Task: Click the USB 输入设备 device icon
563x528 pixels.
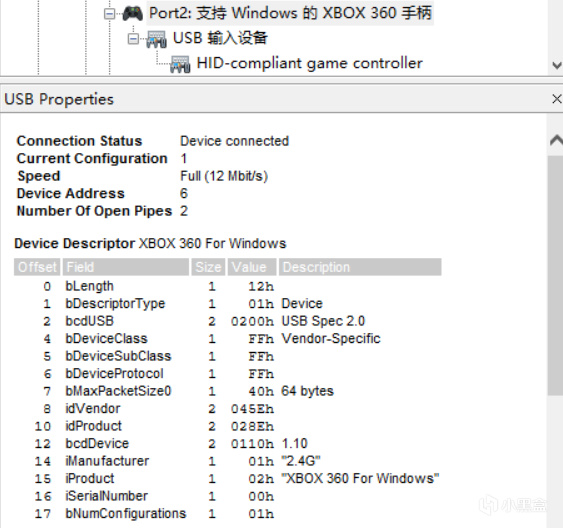Action: tap(156, 39)
